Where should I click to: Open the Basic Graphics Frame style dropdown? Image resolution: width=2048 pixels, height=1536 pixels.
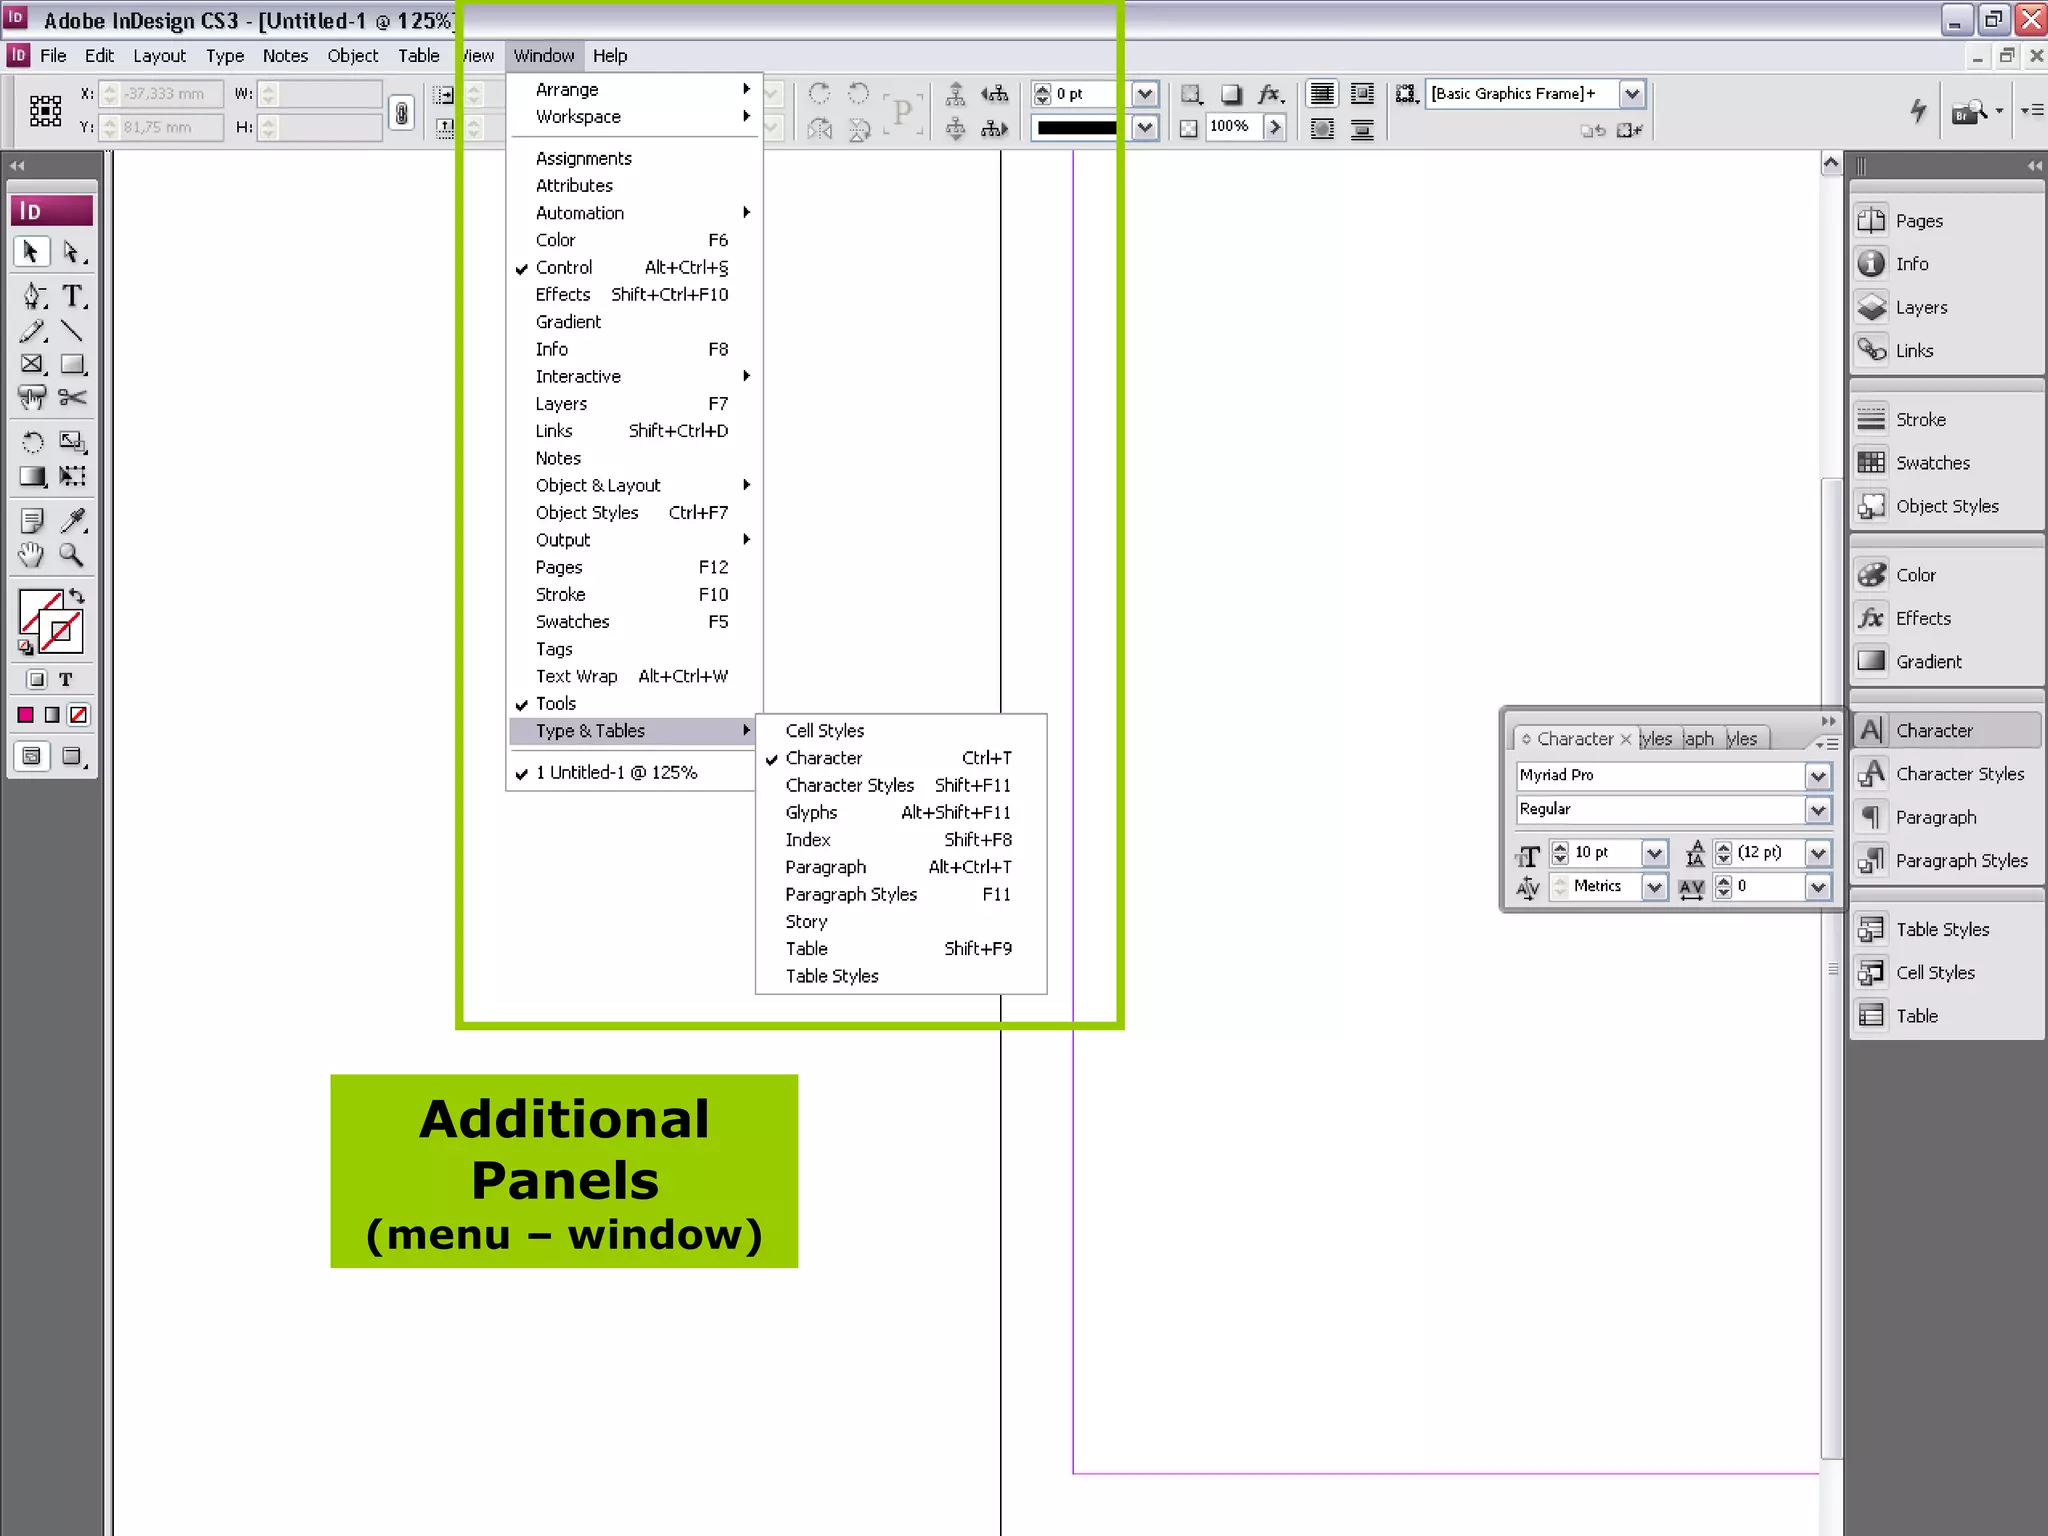coord(1632,94)
